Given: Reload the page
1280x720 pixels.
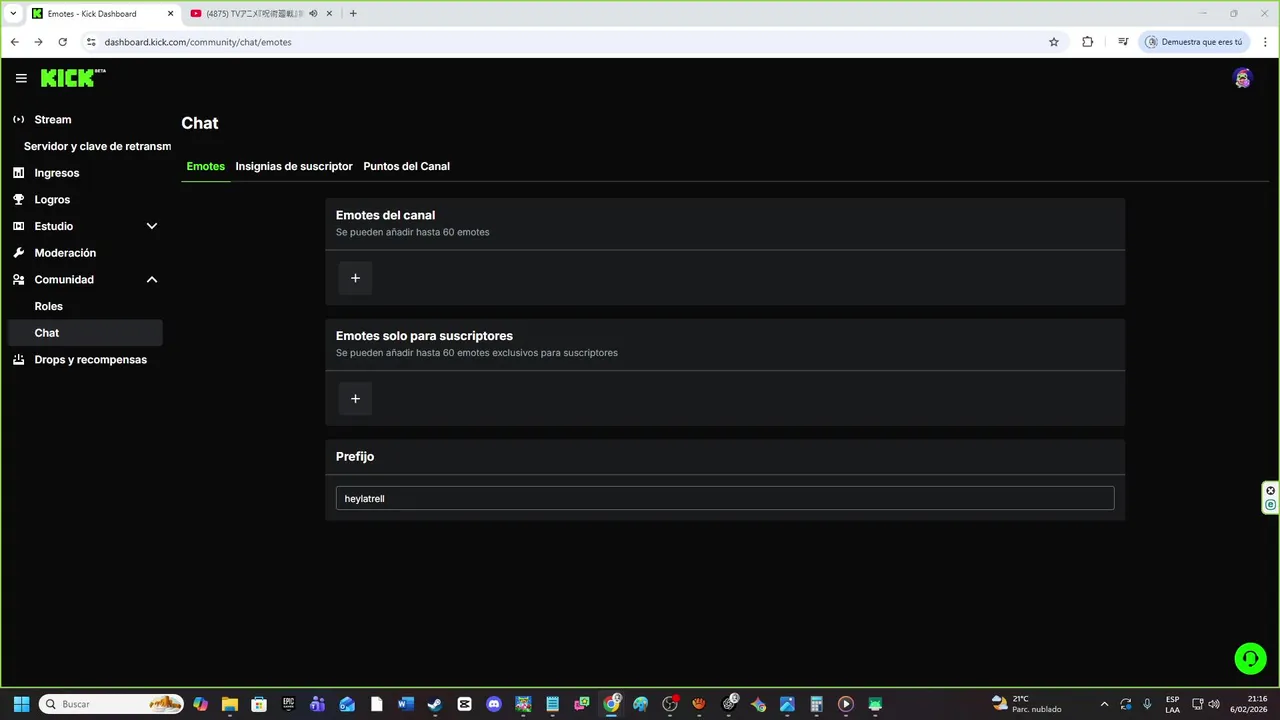Looking at the screenshot, I should (x=62, y=42).
